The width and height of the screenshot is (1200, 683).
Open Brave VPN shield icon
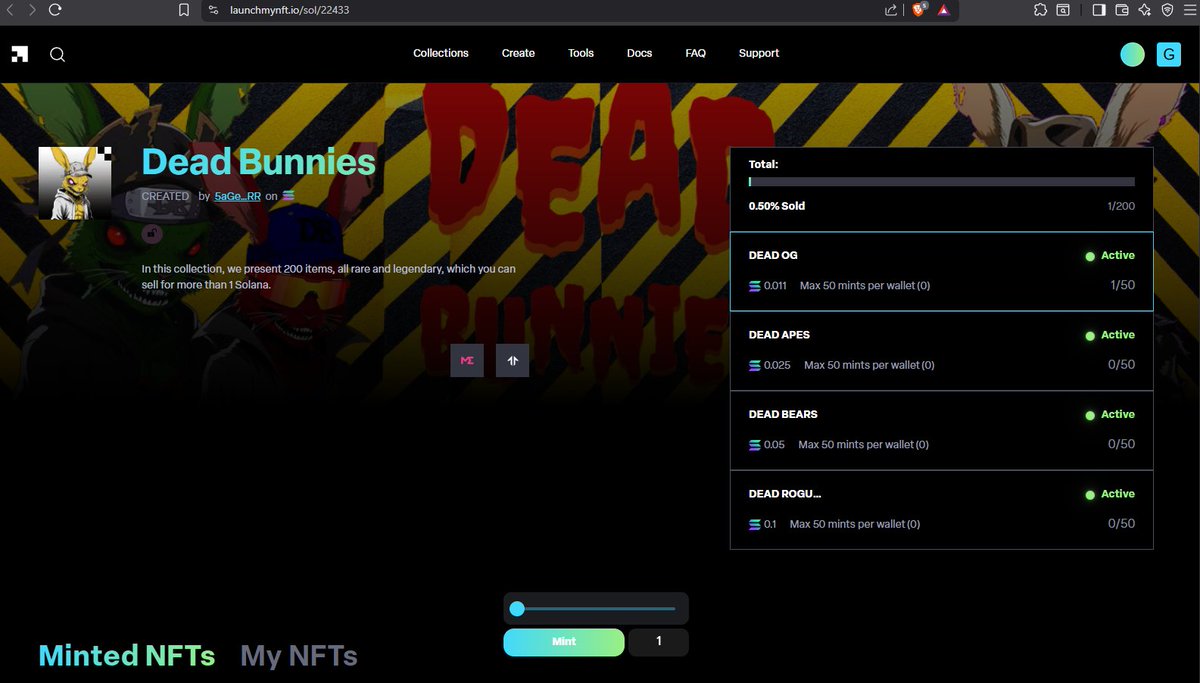[x=1167, y=10]
